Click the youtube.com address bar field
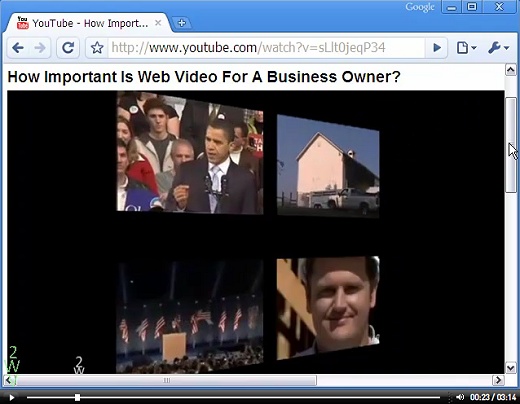The width and height of the screenshot is (520, 404). point(266,48)
